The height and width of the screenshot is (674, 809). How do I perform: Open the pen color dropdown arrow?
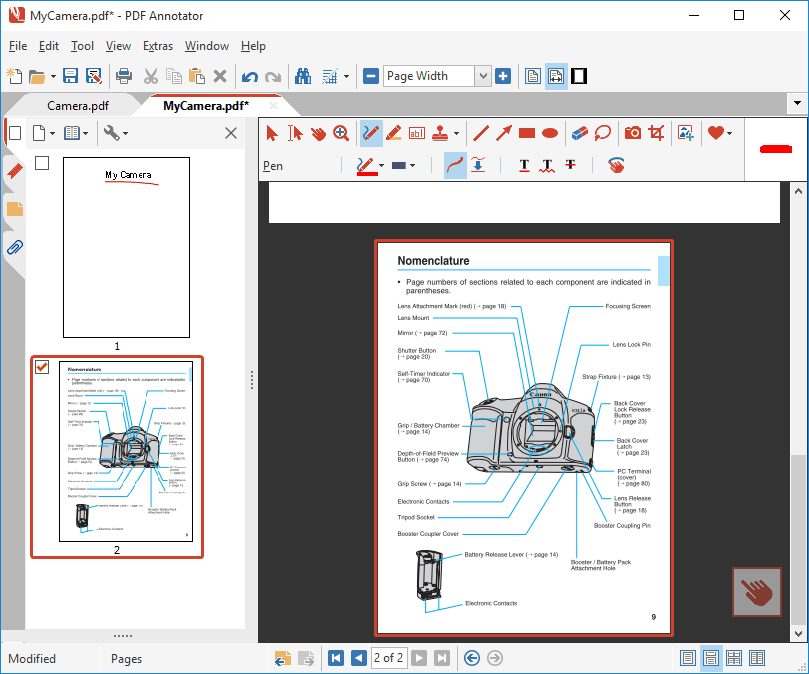pyautogui.click(x=381, y=166)
